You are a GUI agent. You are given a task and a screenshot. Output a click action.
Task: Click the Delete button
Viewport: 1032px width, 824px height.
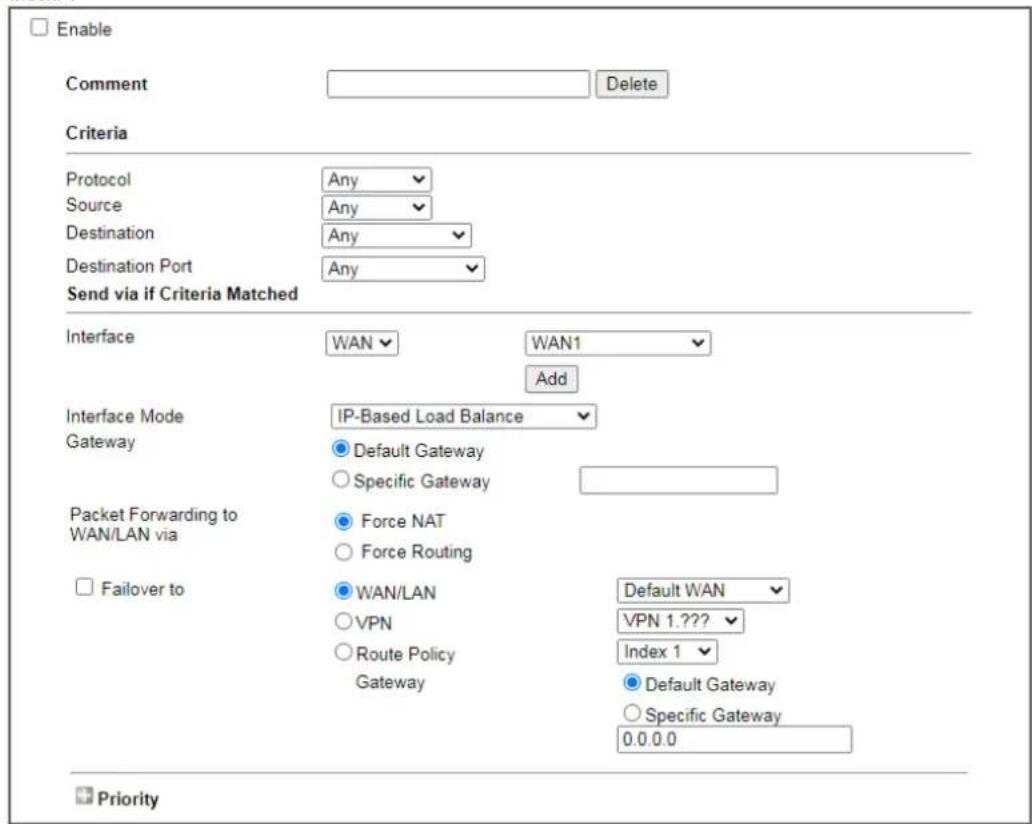click(632, 84)
